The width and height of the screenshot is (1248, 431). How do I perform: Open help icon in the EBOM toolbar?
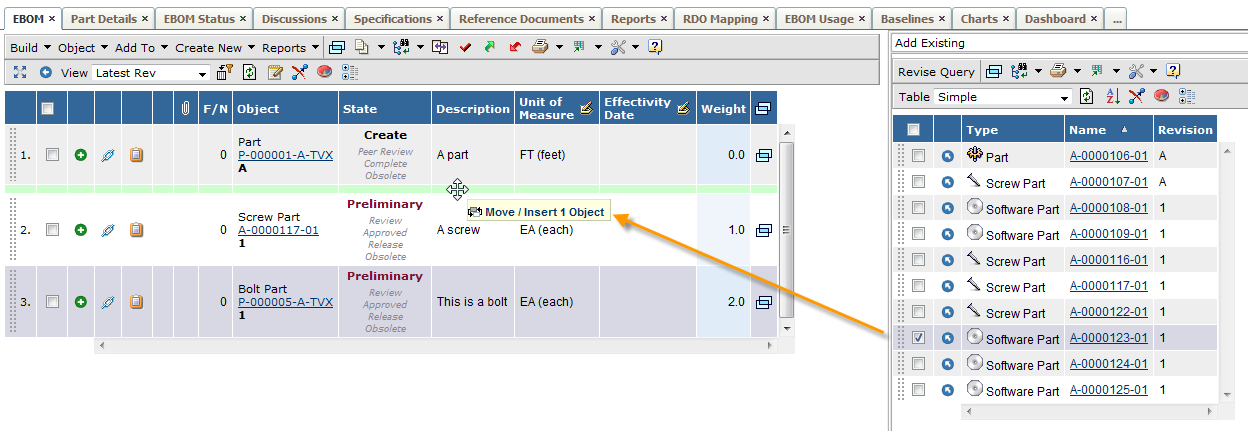point(655,47)
